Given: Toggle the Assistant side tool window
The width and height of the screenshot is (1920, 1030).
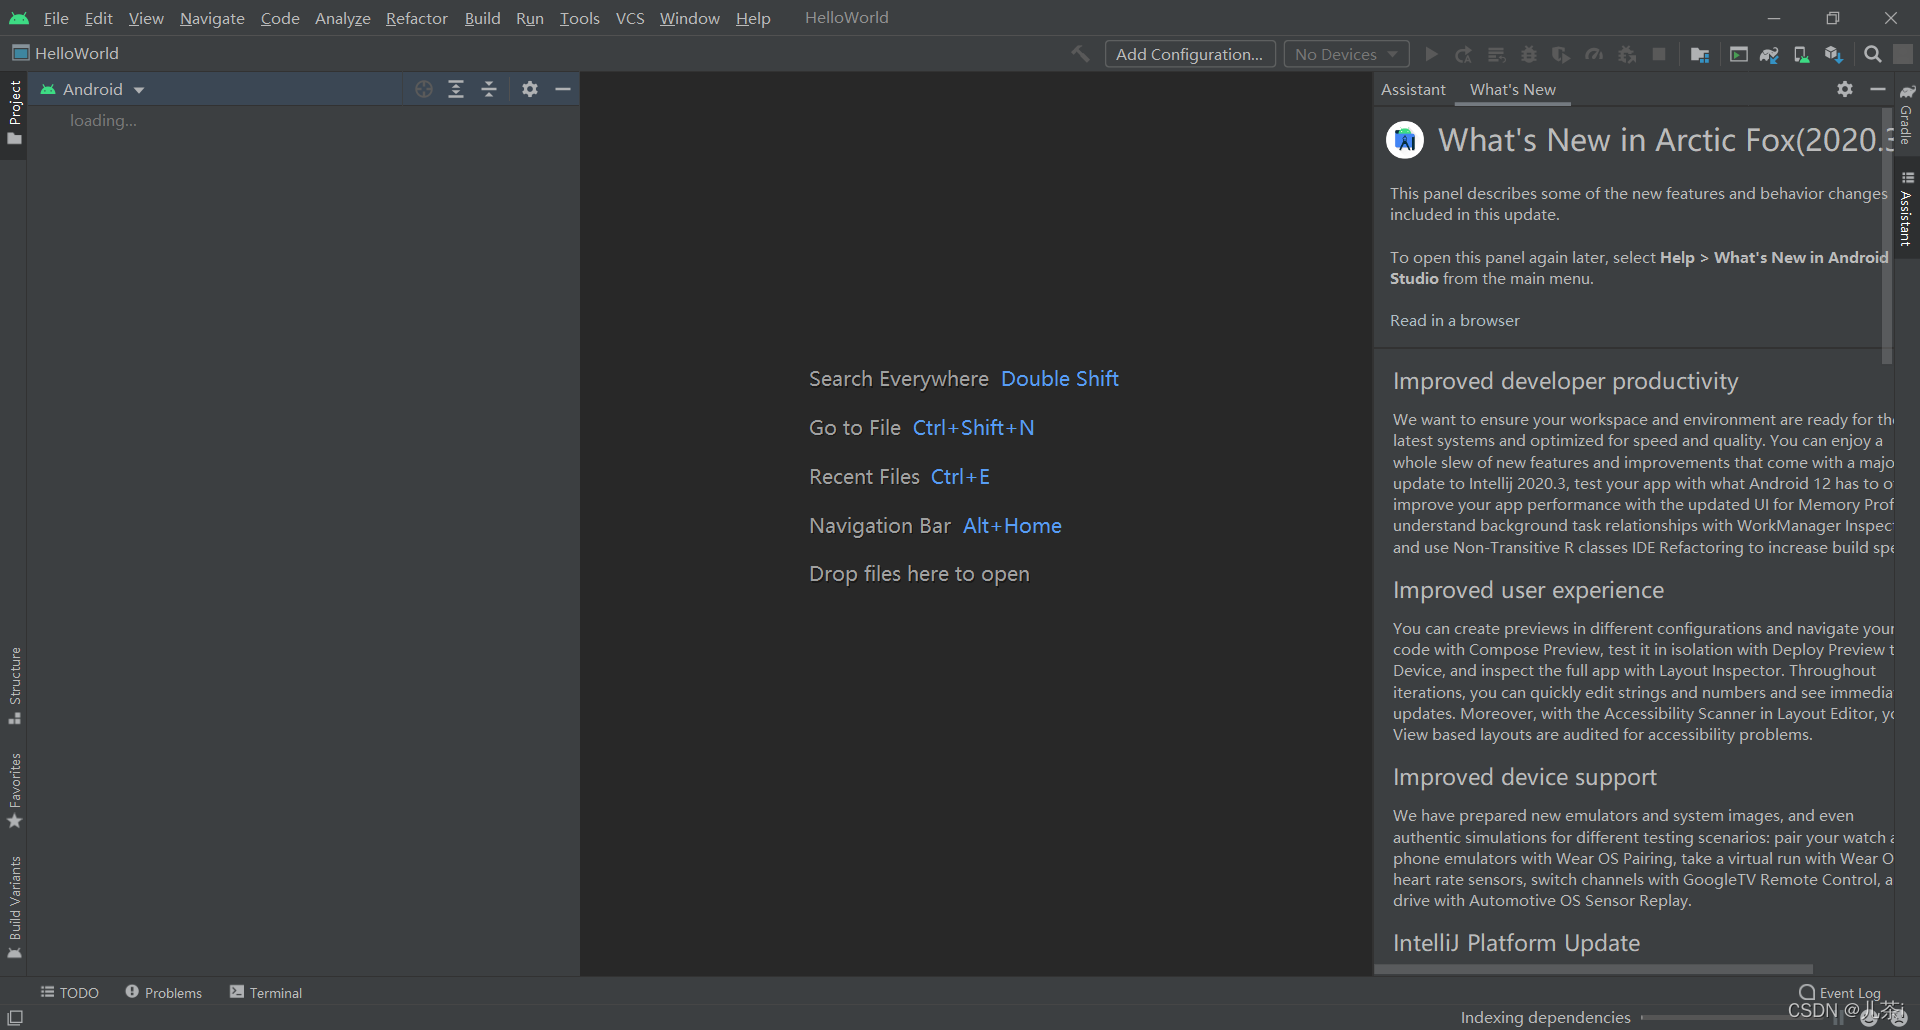Looking at the screenshot, I should tap(1907, 210).
